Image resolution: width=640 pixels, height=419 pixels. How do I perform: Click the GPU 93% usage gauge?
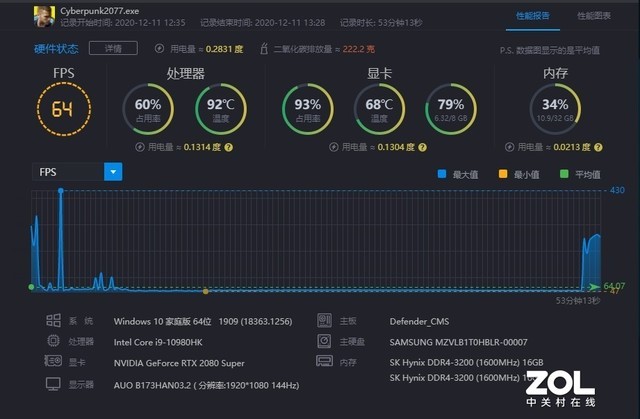[308, 109]
